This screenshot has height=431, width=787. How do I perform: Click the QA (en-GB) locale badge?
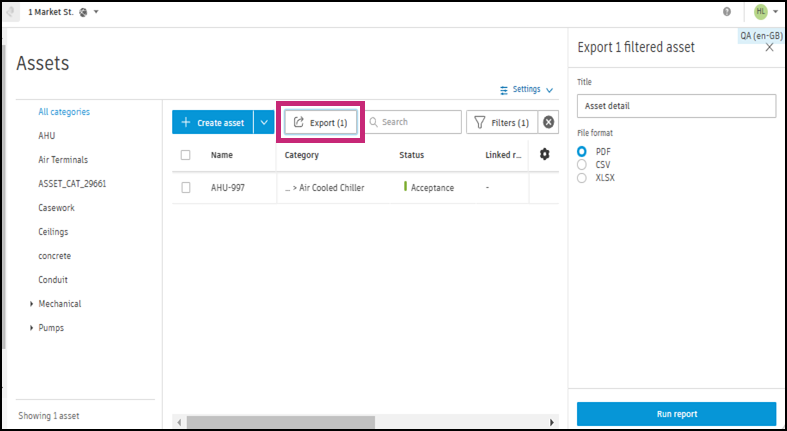coord(761,36)
